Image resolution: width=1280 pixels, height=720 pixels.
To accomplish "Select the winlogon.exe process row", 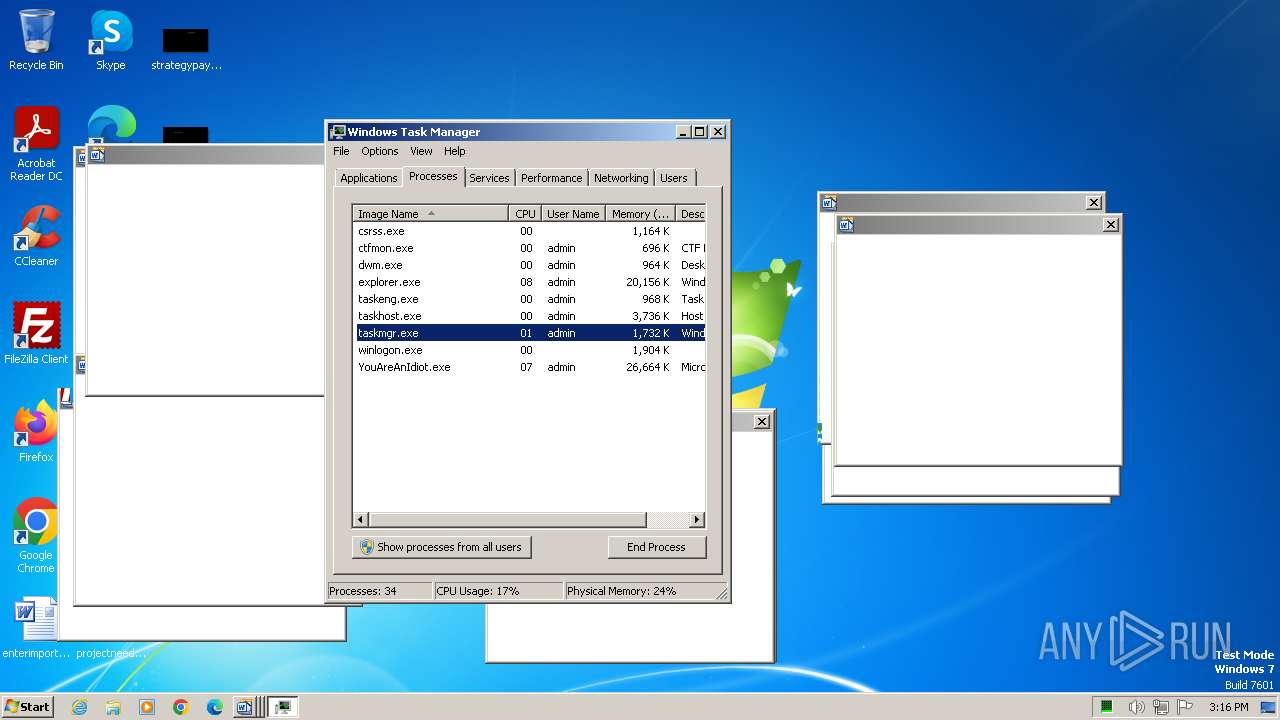I will point(529,350).
